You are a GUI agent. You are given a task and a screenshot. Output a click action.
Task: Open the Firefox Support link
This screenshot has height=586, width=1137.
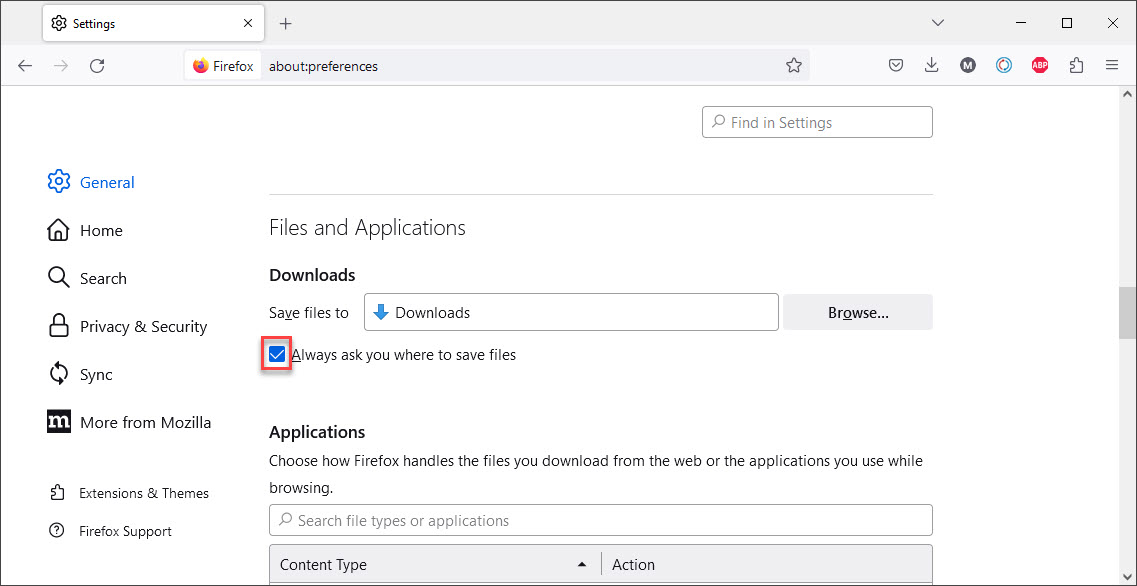[x=125, y=532]
